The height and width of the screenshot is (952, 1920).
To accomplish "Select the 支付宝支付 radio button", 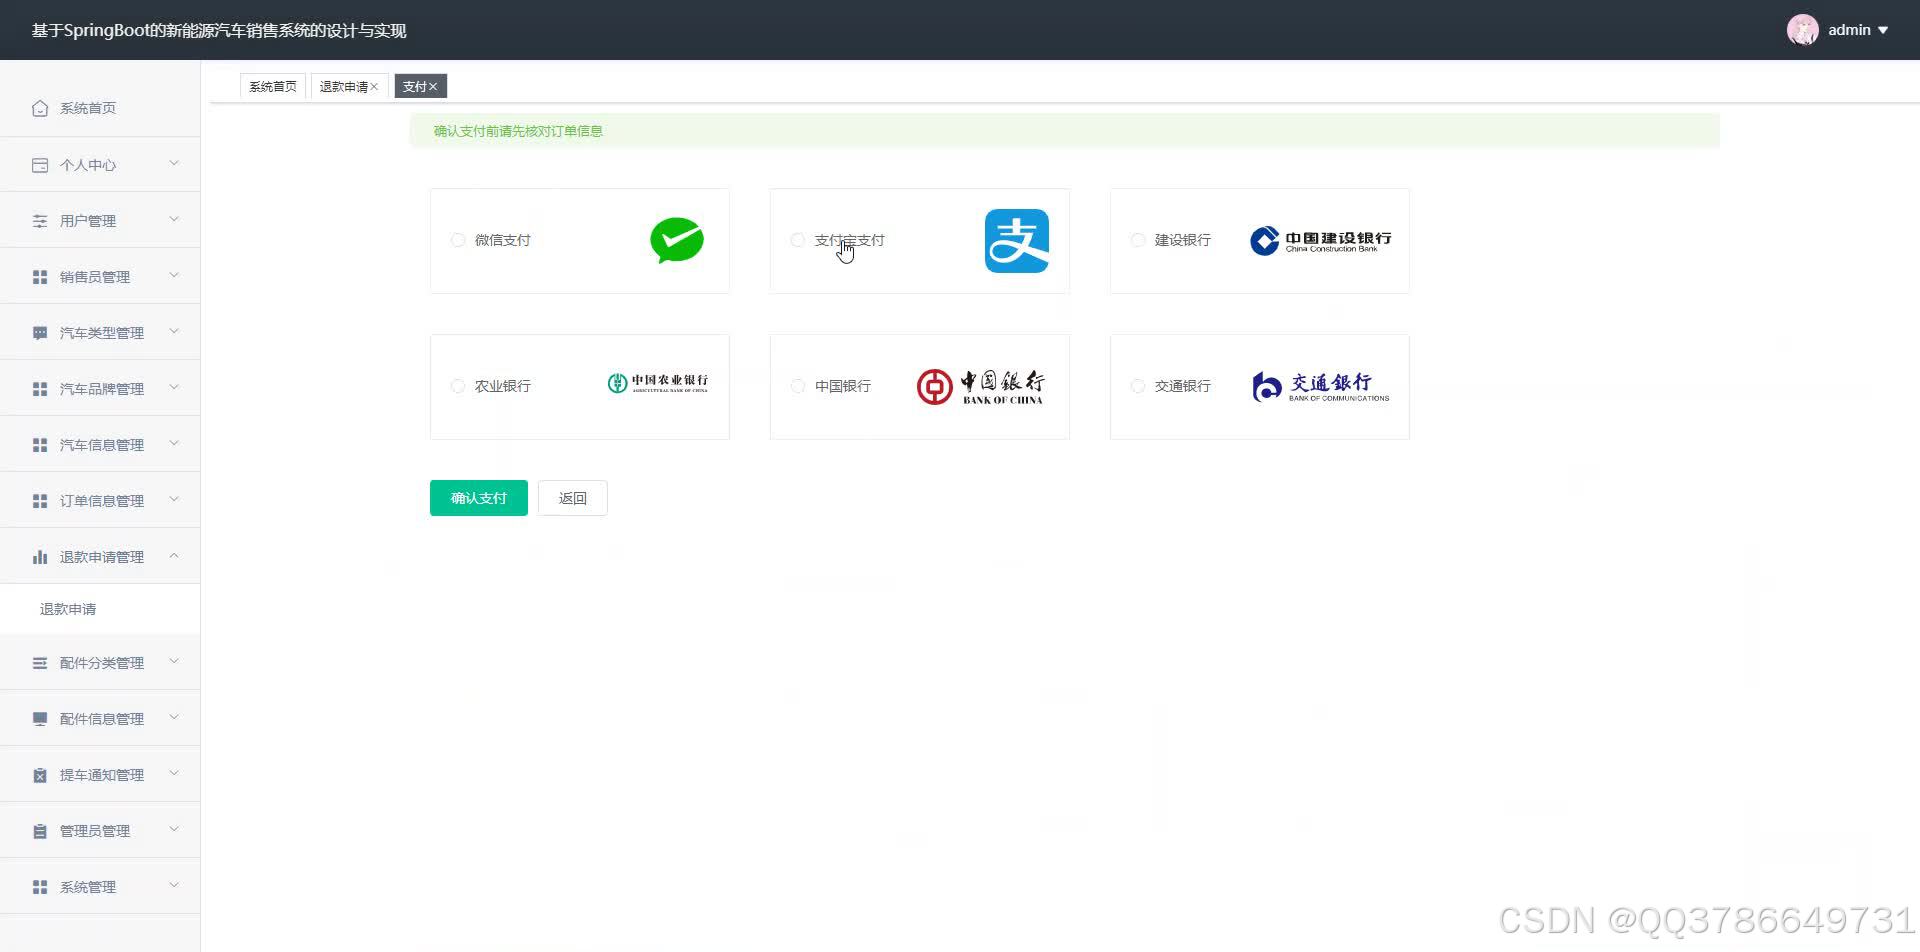I will [798, 240].
